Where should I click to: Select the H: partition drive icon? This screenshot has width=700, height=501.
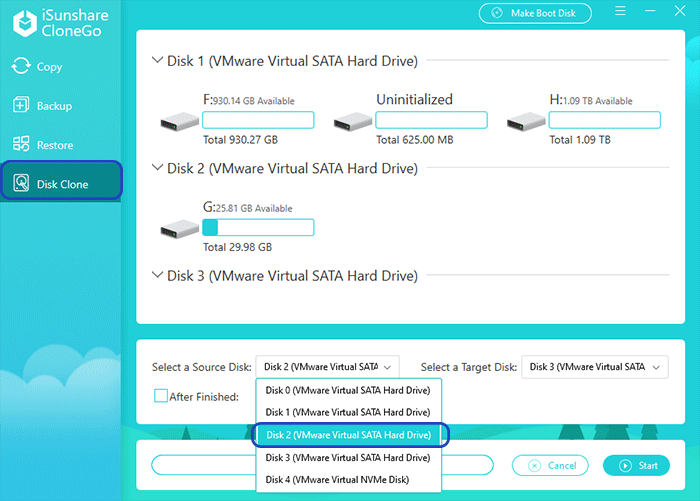[x=526, y=122]
